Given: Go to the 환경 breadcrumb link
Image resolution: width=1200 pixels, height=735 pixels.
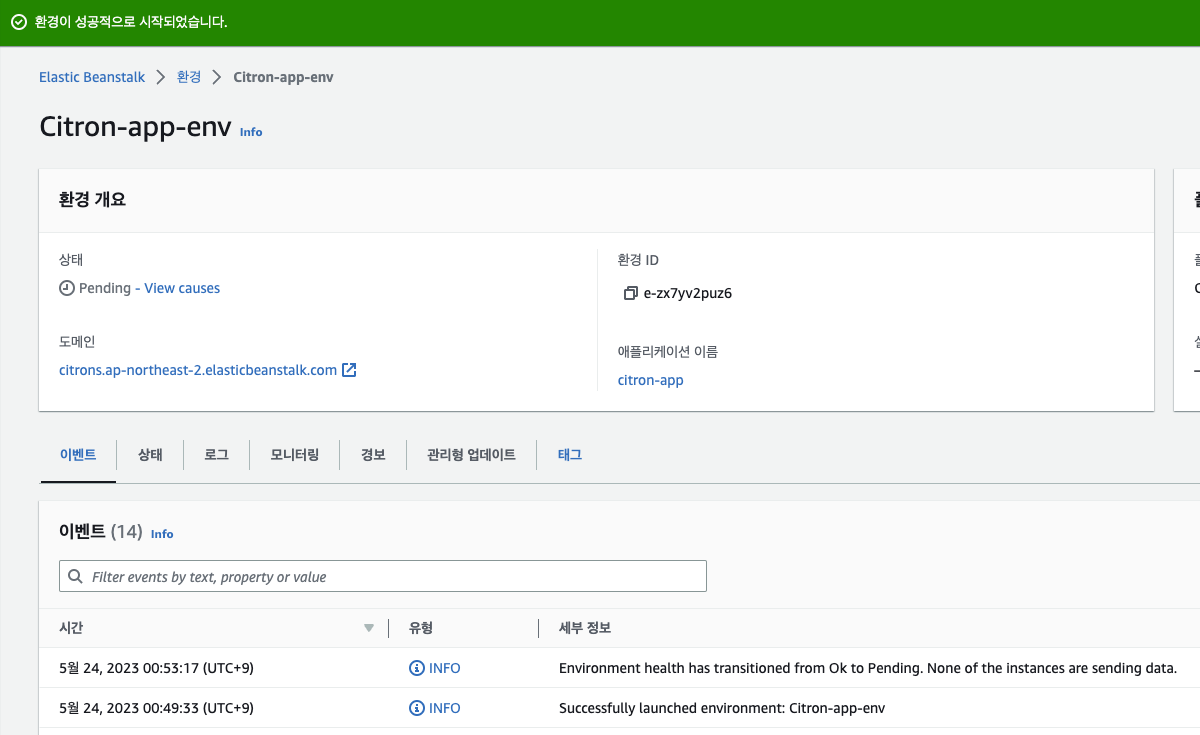Looking at the screenshot, I should 189,77.
